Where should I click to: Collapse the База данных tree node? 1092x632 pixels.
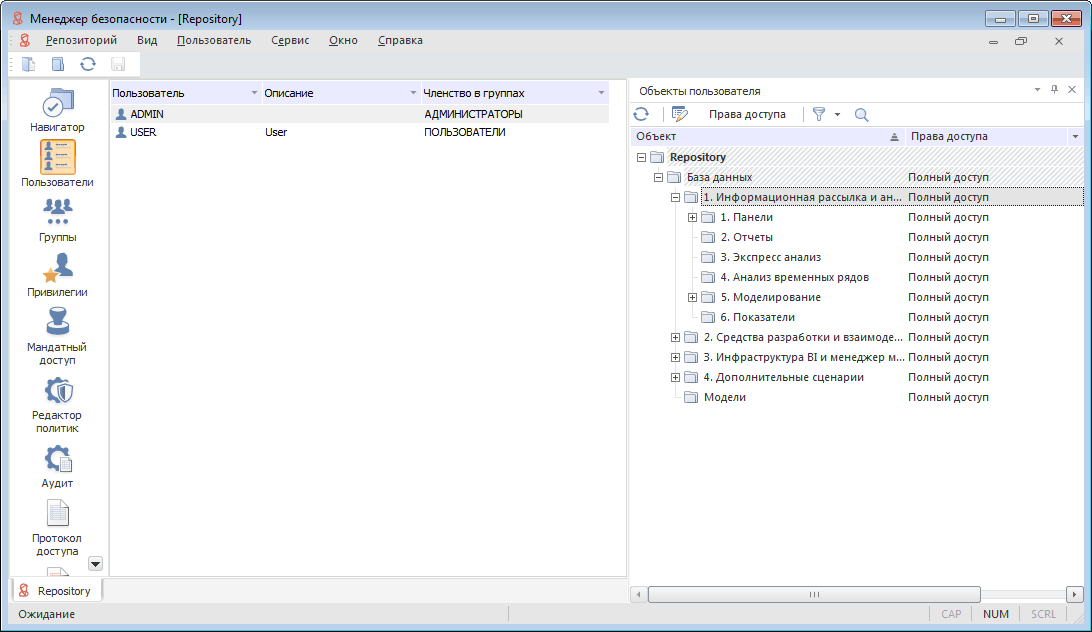658,177
